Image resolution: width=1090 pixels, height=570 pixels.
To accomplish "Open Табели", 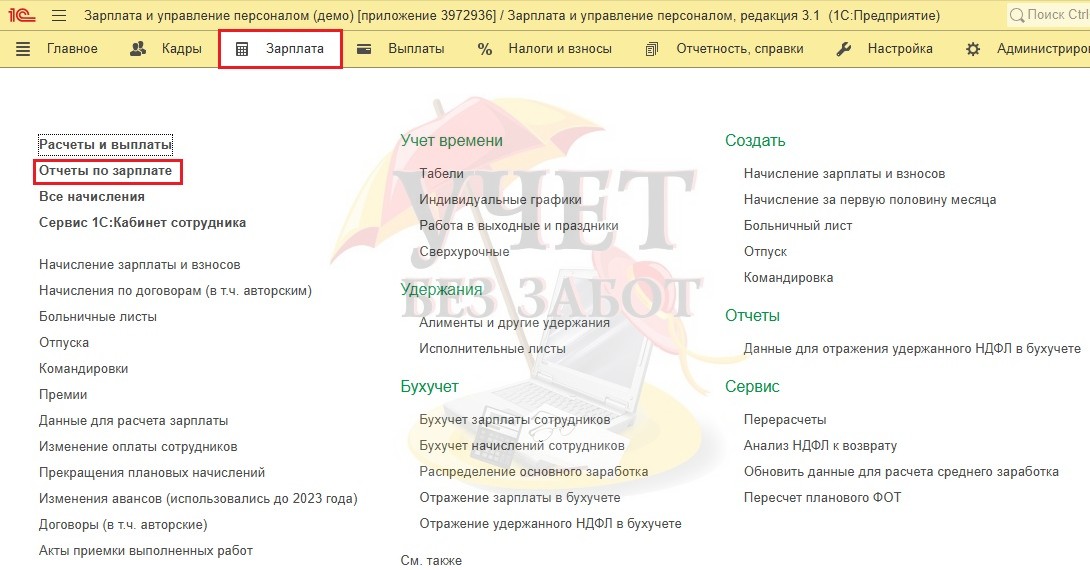I will pyautogui.click(x=441, y=174).
